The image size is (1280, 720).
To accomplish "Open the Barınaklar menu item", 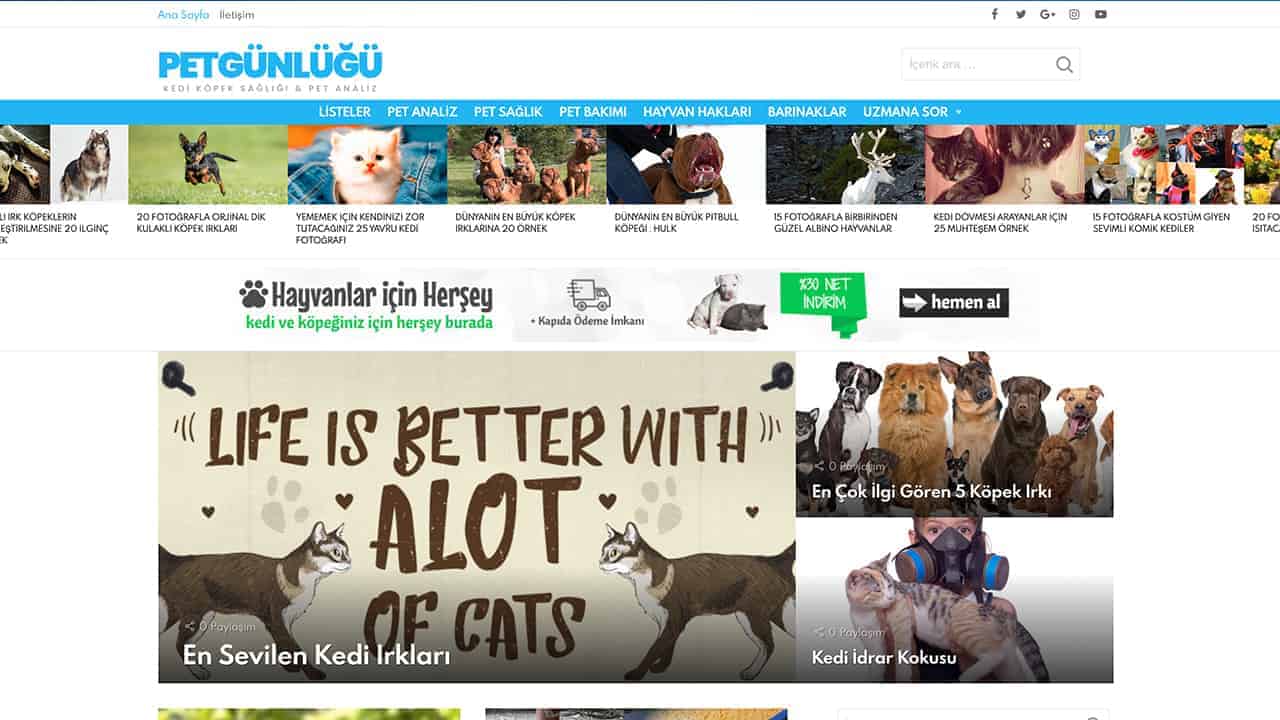I will point(807,112).
